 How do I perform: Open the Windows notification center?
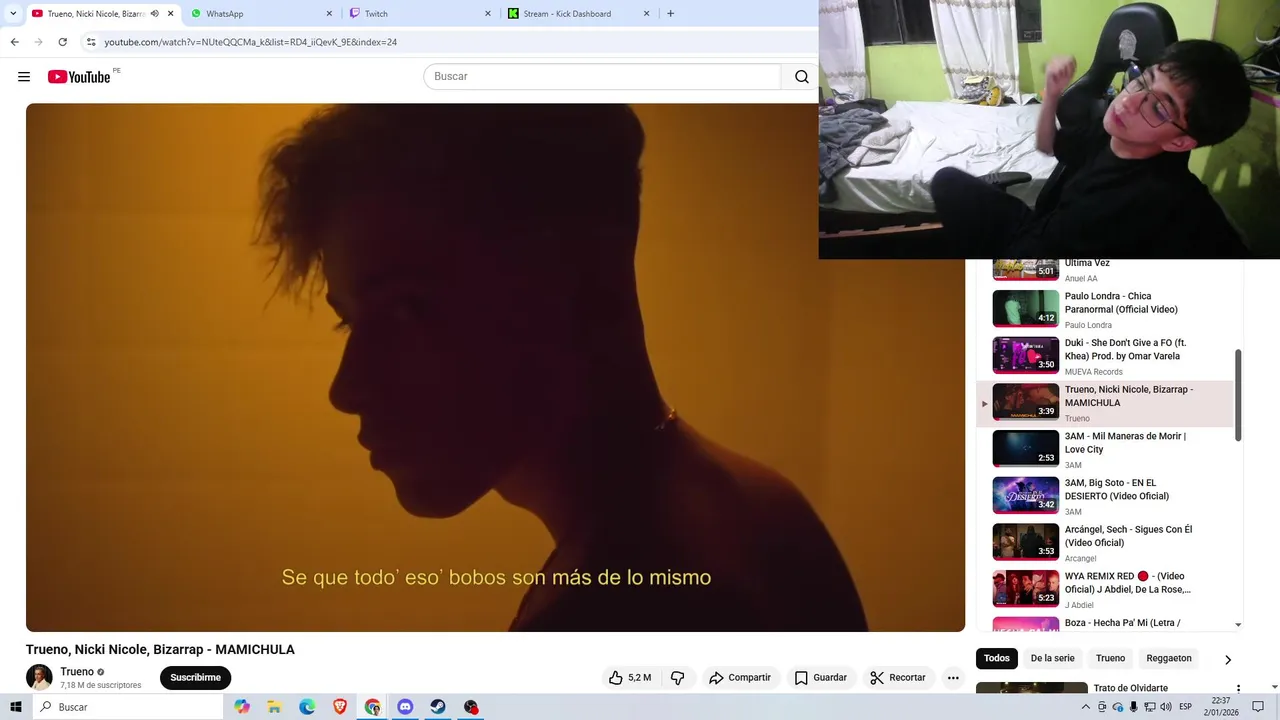coord(1258,707)
